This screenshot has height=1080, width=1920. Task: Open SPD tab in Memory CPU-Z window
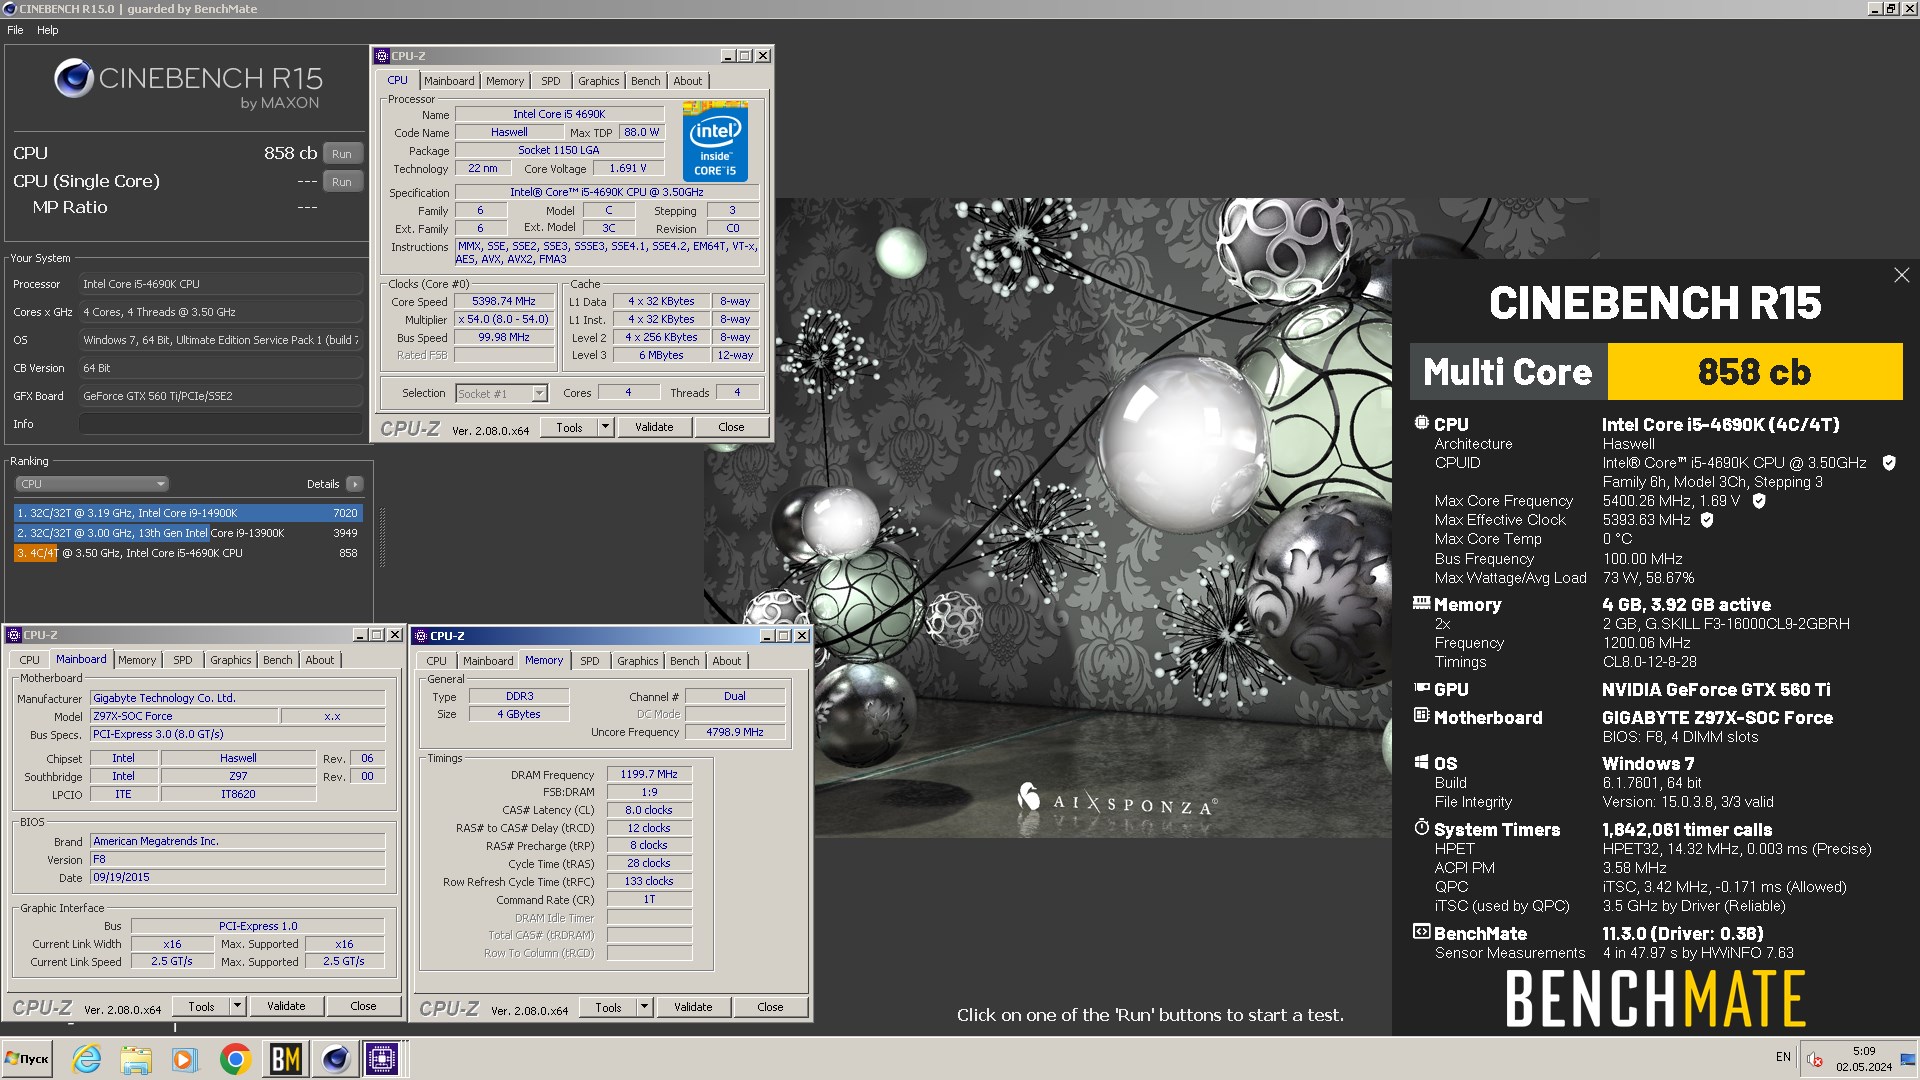pos(590,661)
